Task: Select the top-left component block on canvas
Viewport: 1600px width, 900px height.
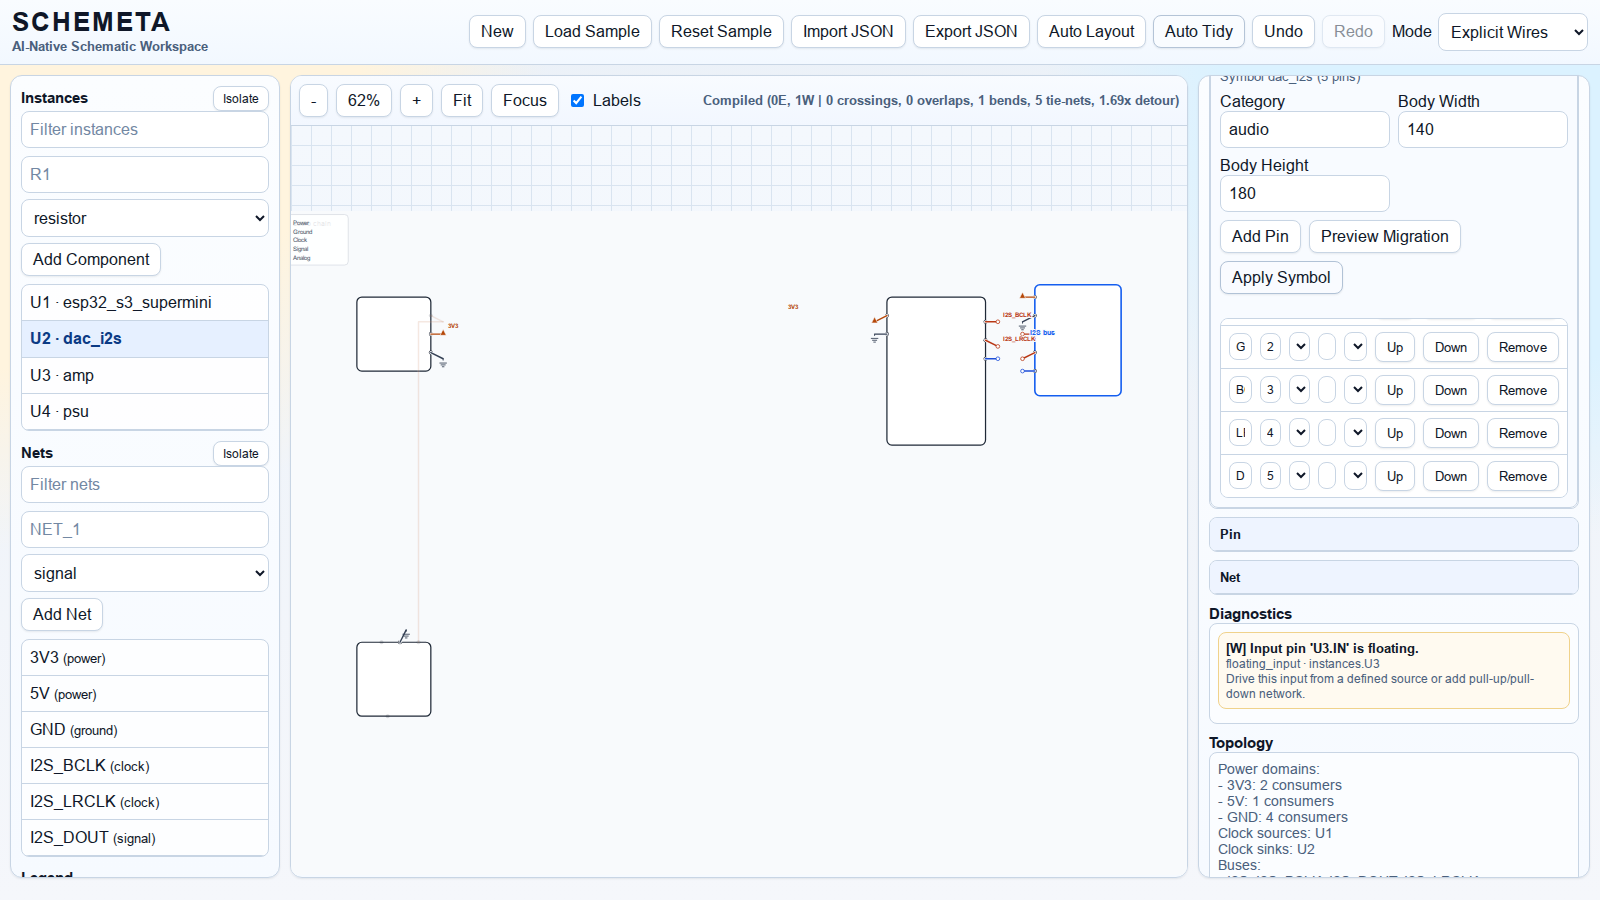Action: click(x=393, y=334)
